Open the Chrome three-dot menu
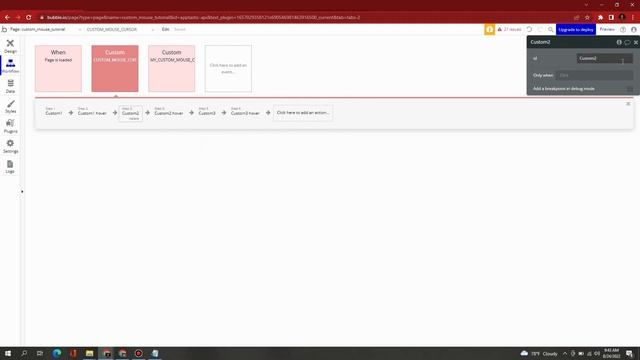Viewport: 640px width, 360px height. point(633,17)
